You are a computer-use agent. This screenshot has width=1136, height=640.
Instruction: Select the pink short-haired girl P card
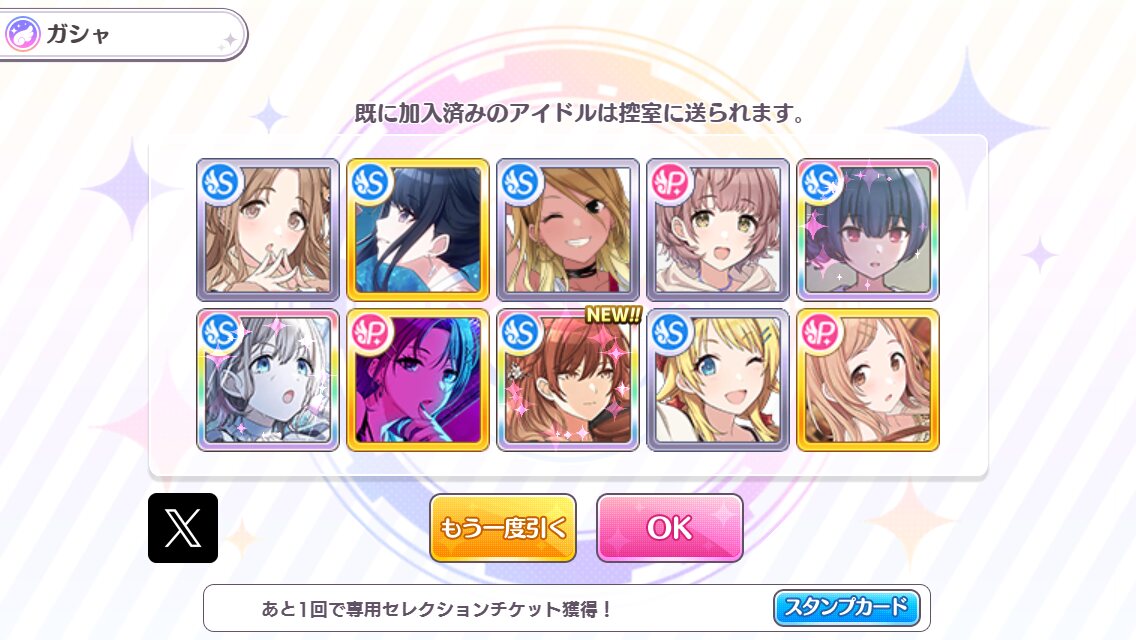click(x=718, y=230)
